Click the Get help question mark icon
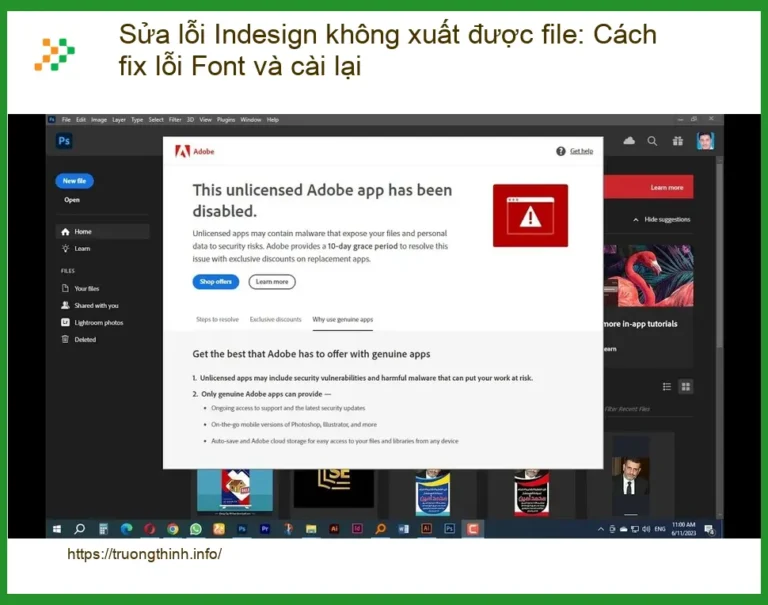Image resolution: width=768 pixels, height=605 pixels. [561, 151]
